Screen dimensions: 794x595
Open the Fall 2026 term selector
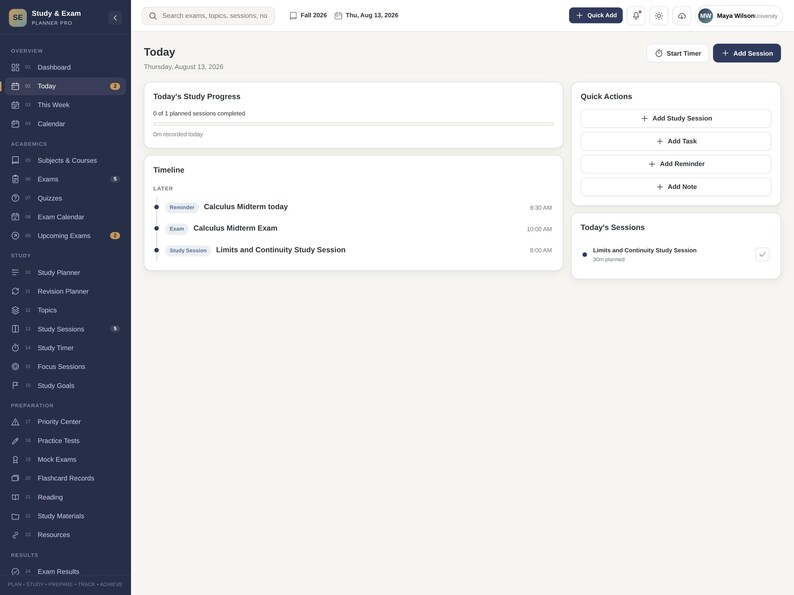point(308,16)
